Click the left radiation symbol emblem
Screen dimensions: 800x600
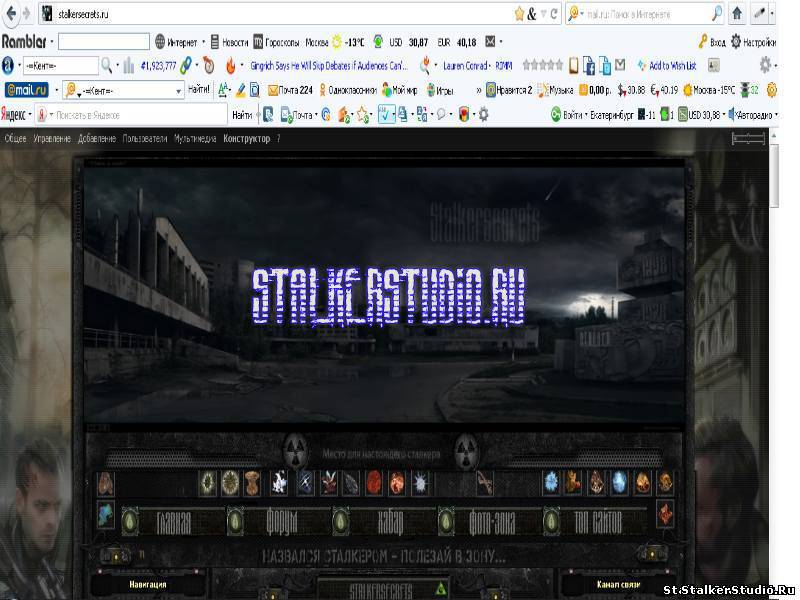(x=295, y=451)
